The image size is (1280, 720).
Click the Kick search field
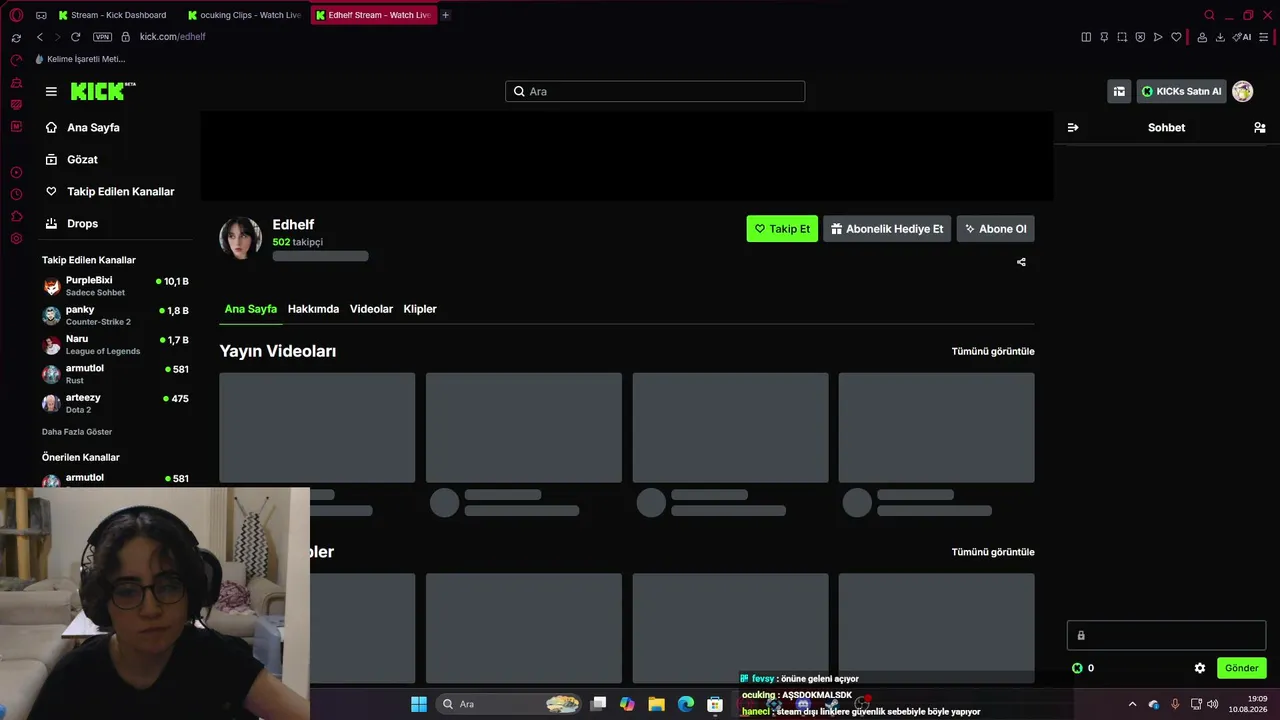pos(655,91)
